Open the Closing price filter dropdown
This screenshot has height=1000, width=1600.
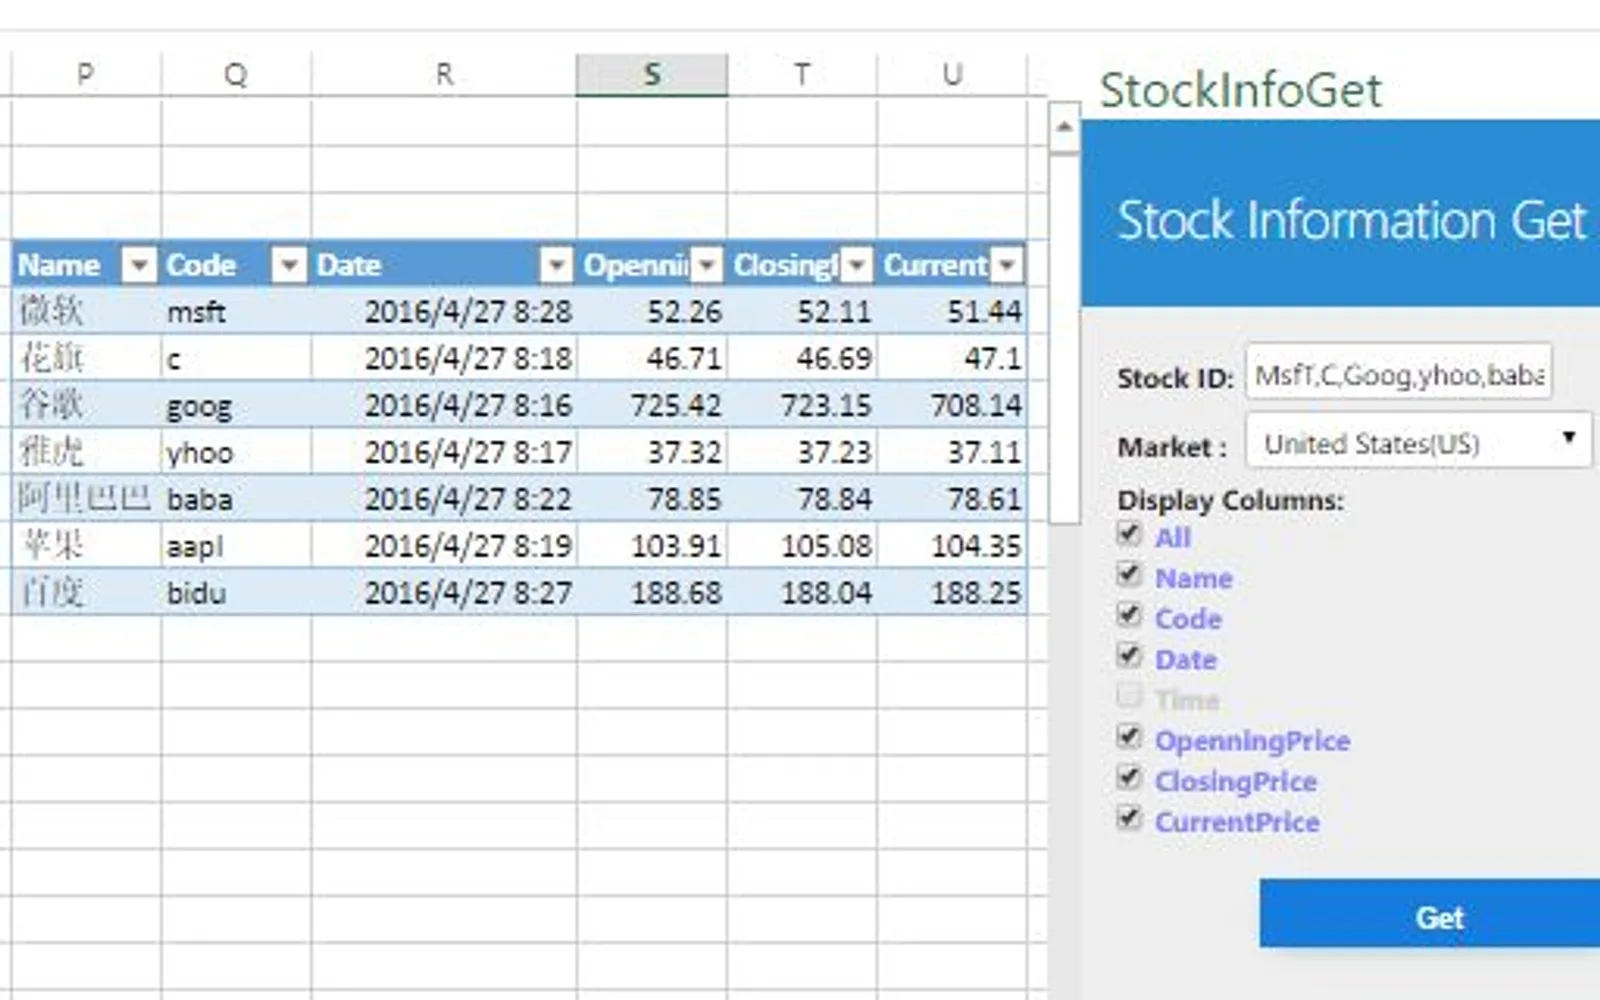pyautogui.click(x=857, y=265)
